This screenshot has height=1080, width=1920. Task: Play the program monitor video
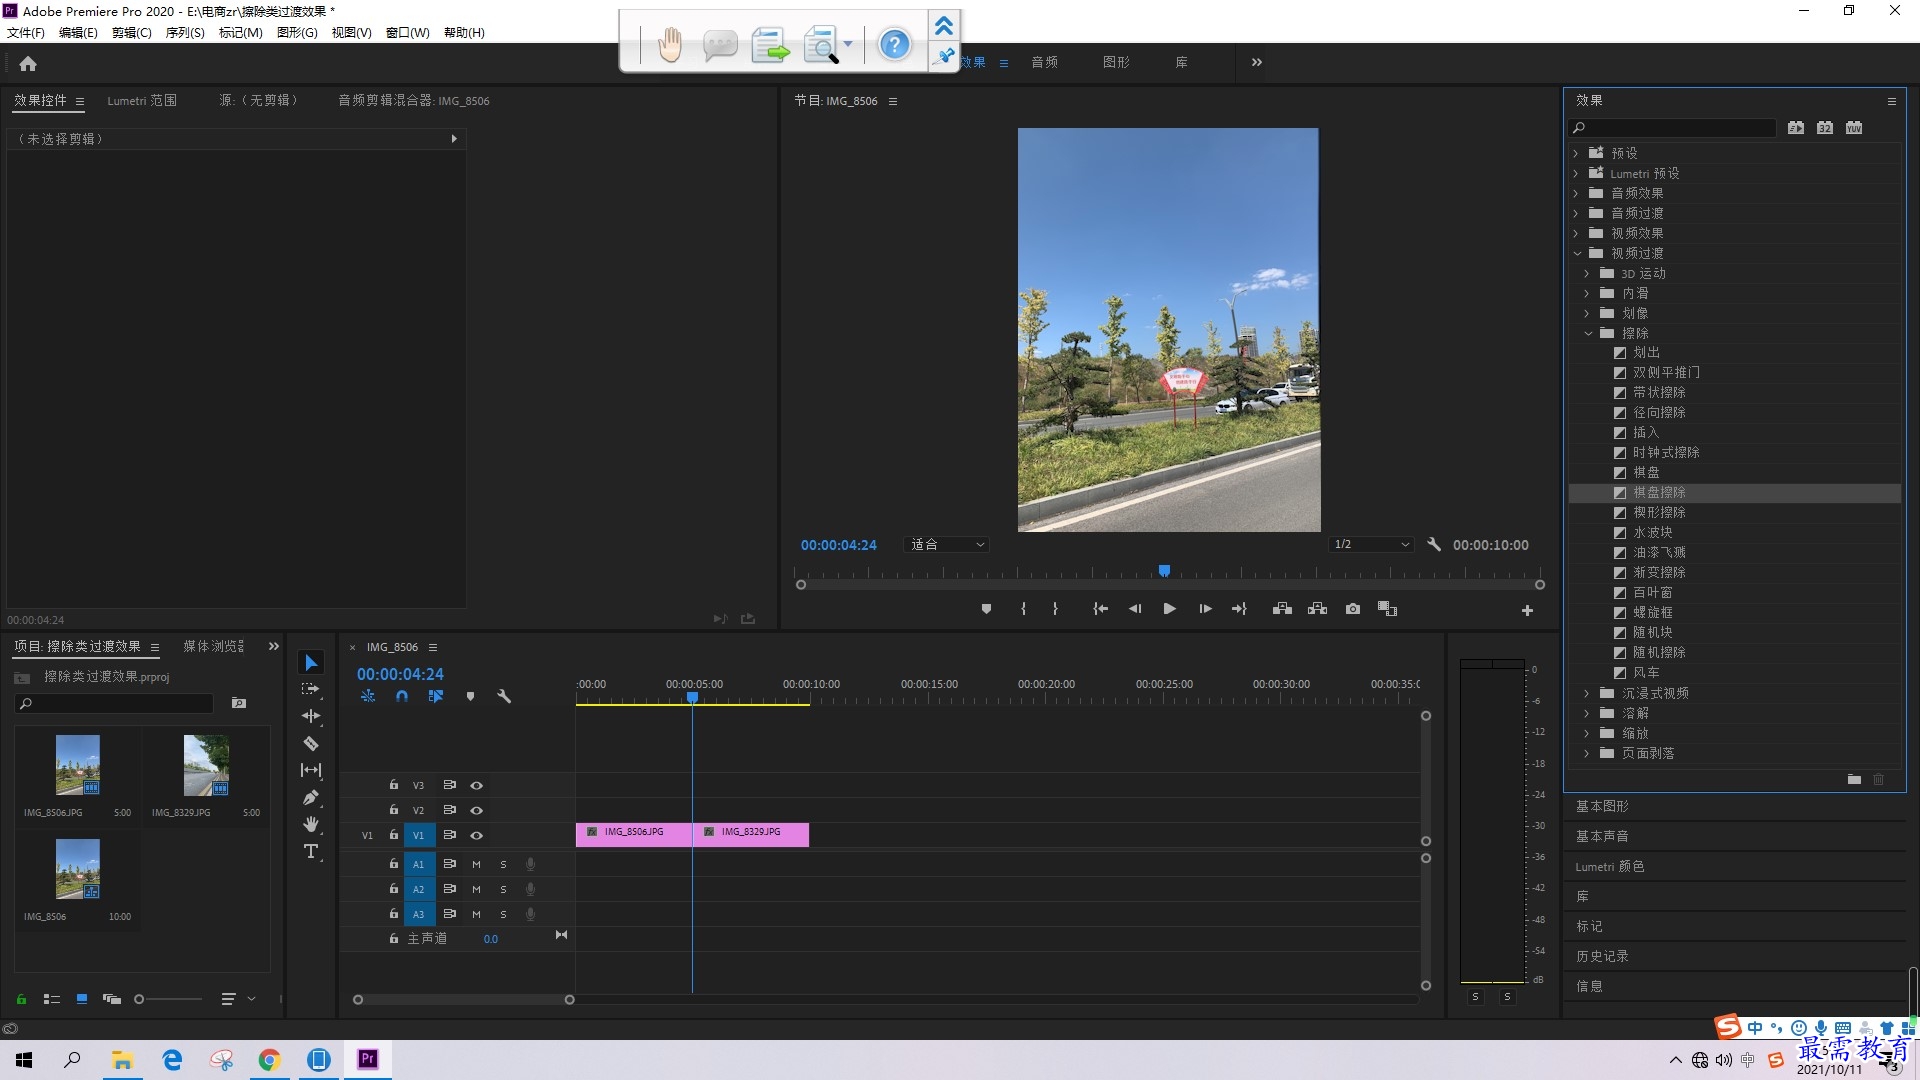(x=1169, y=609)
